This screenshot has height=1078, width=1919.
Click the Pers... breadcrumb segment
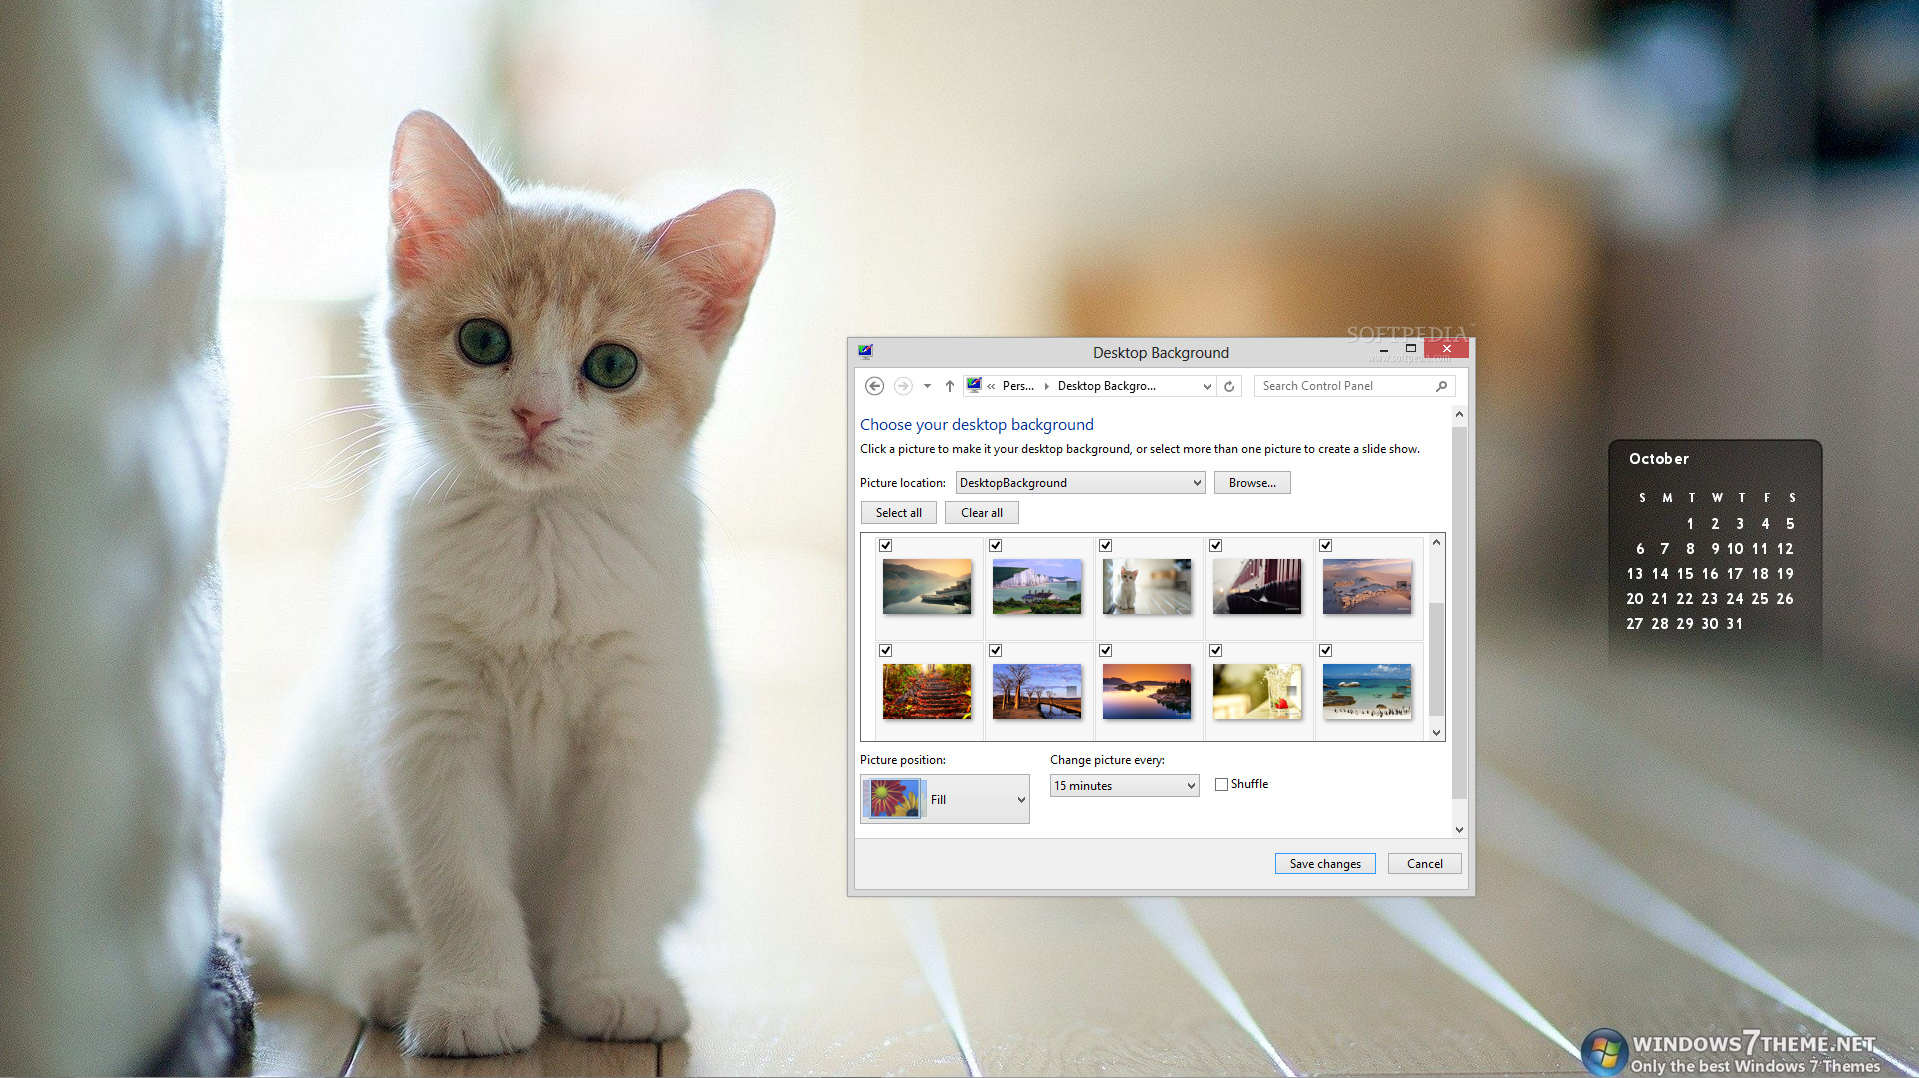1018,386
